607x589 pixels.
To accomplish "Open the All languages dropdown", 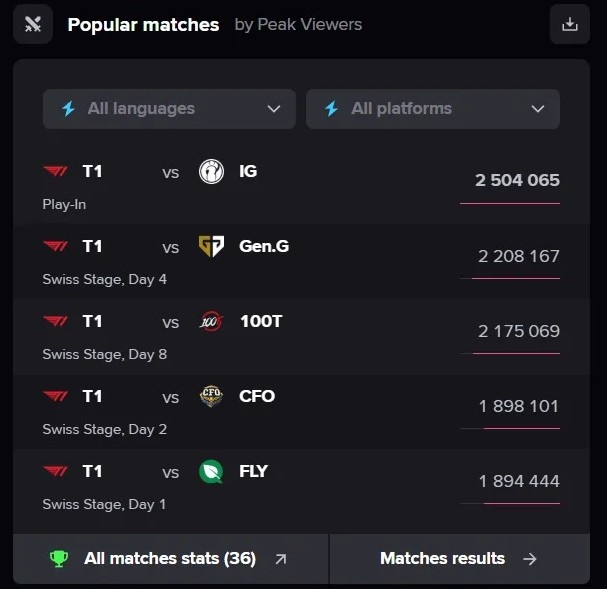I will click(x=169, y=109).
